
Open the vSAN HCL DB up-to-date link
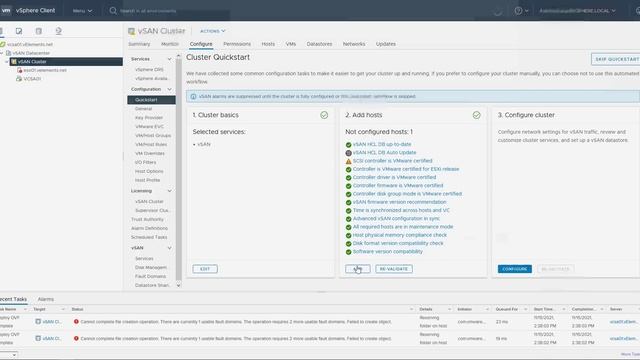(382, 144)
